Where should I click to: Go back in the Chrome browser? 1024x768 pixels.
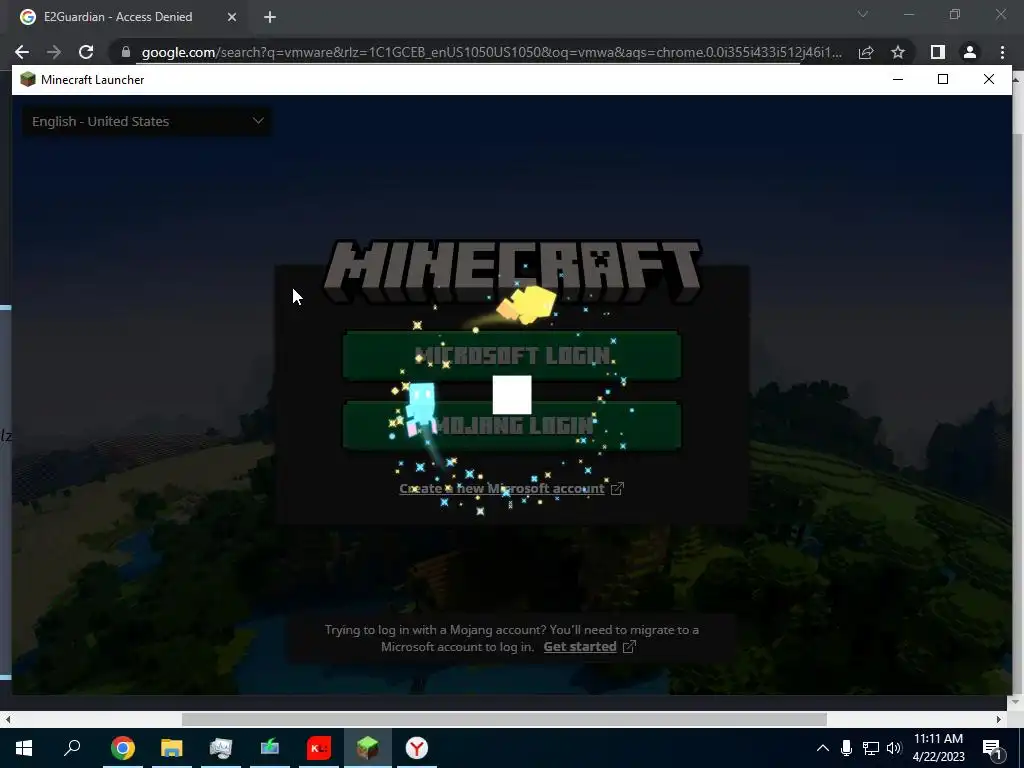[x=22, y=52]
